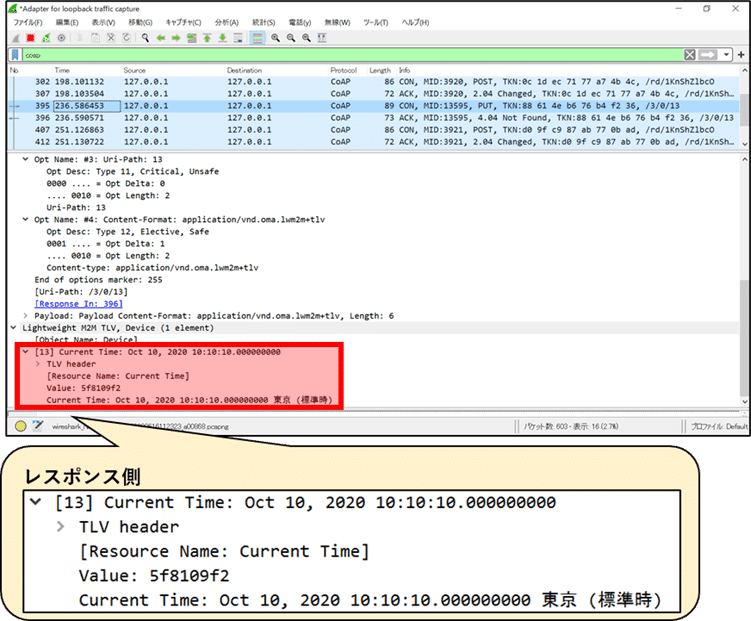Open the 移動(G) menu
The image size is (751, 621).
[140, 23]
